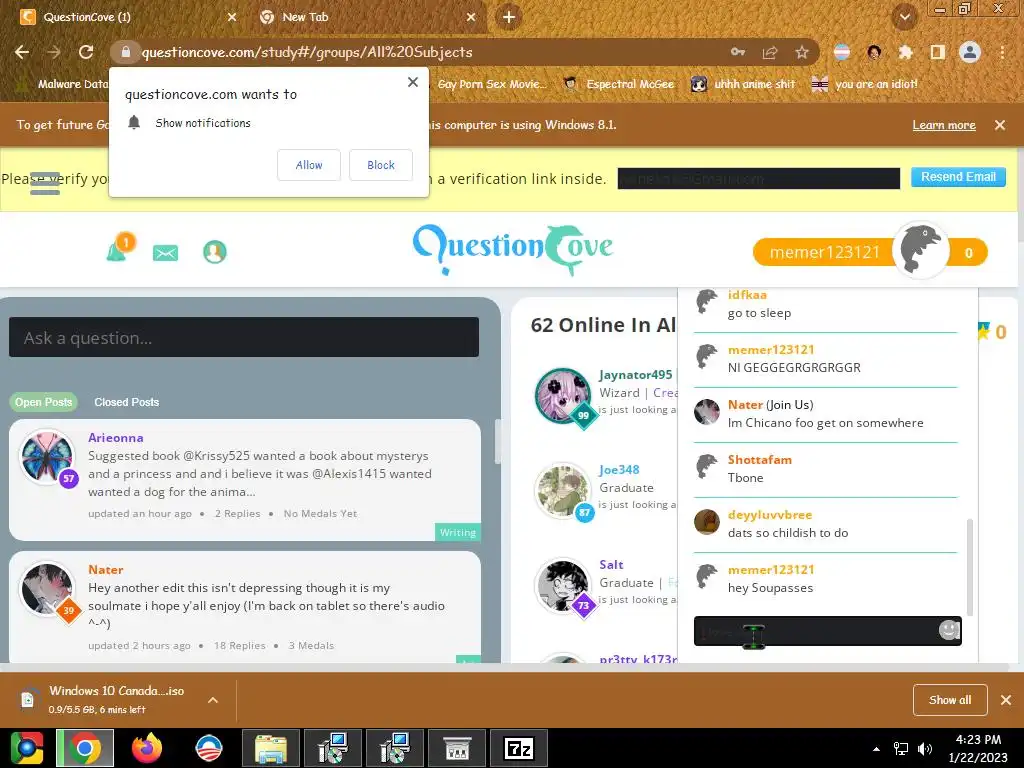The height and width of the screenshot is (768, 1024).
Task: Open Arieonna's profile link
Action: click(116, 438)
